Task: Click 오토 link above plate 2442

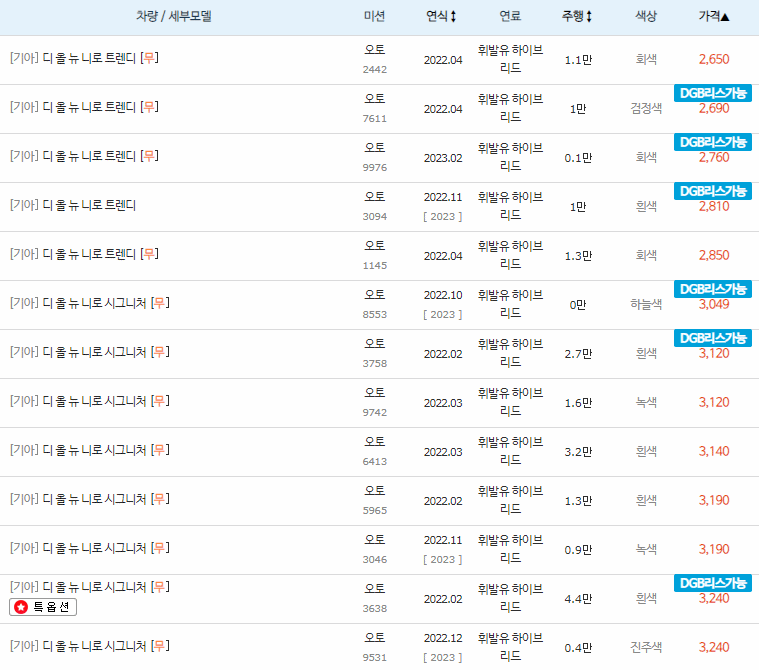Action: (375, 49)
